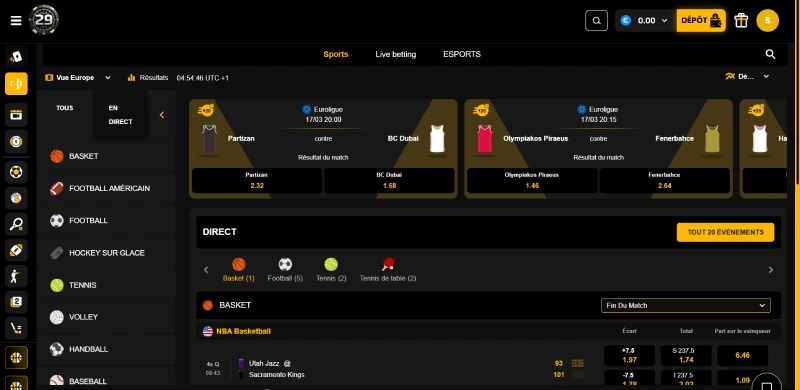The height and width of the screenshot is (390, 800).
Task: Open the gift box promotions icon
Action: point(741,20)
